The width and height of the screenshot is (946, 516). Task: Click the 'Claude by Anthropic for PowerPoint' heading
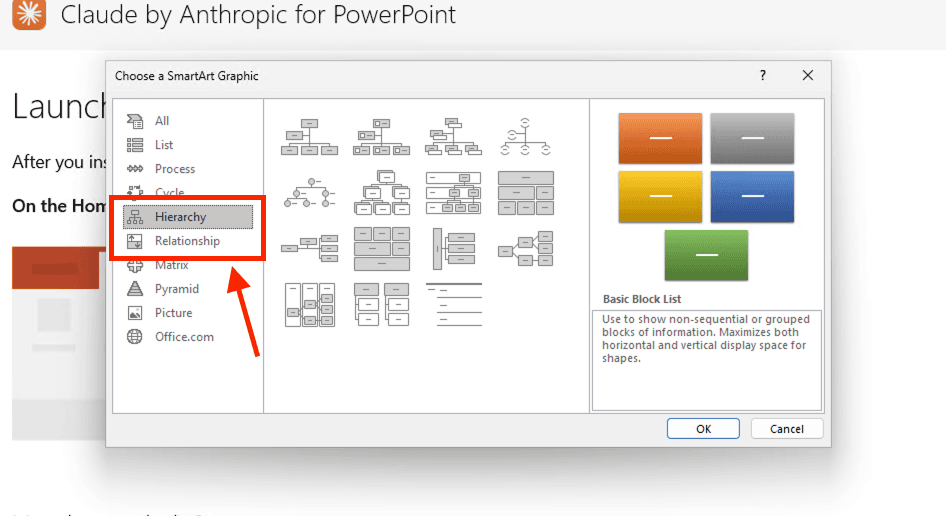pyautogui.click(x=258, y=14)
